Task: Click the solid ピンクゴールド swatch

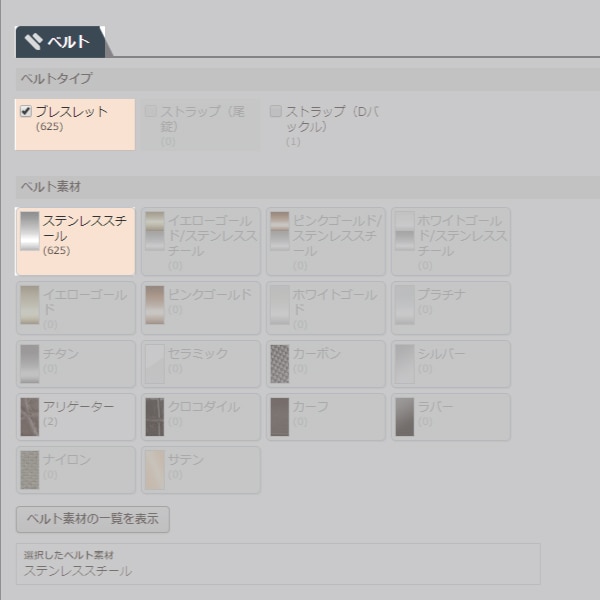Action: point(155,305)
